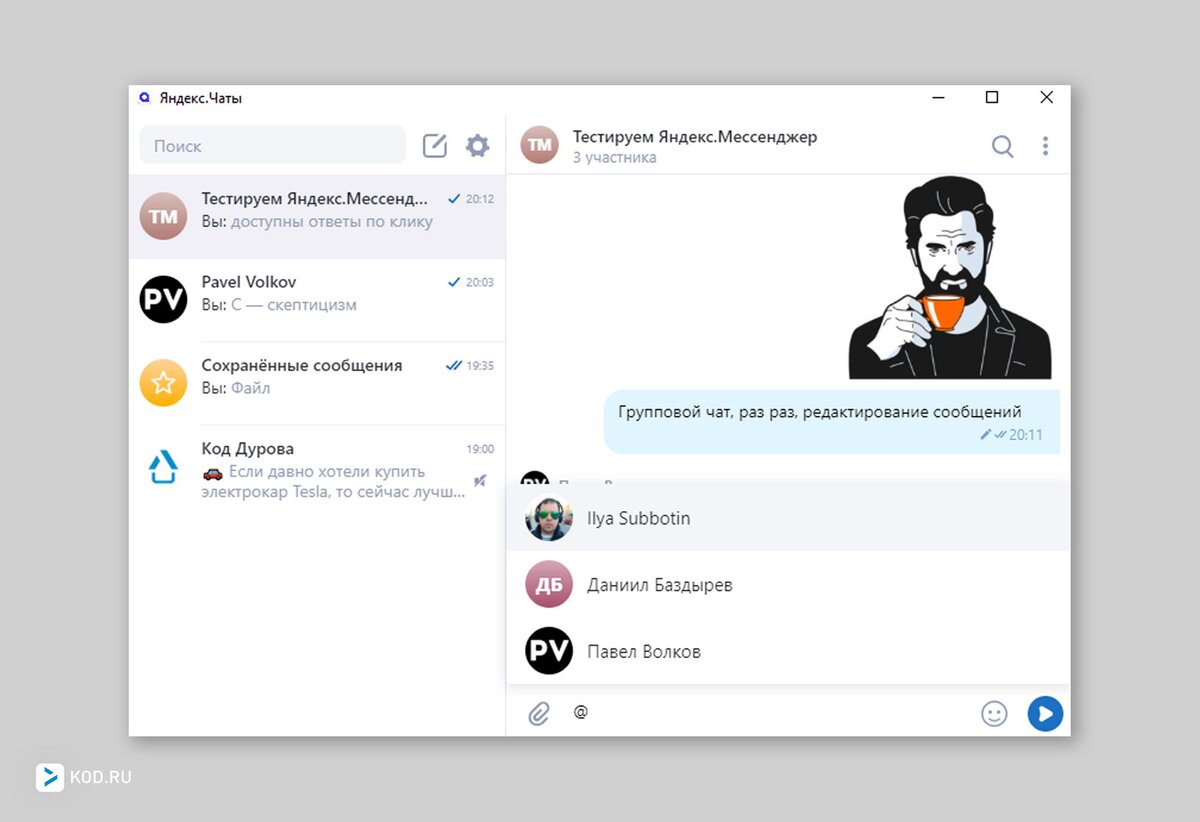Viewport: 1200px width, 822px height.
Task: Maximize the Яндекс.Чаты window
Action: point(992,98)
